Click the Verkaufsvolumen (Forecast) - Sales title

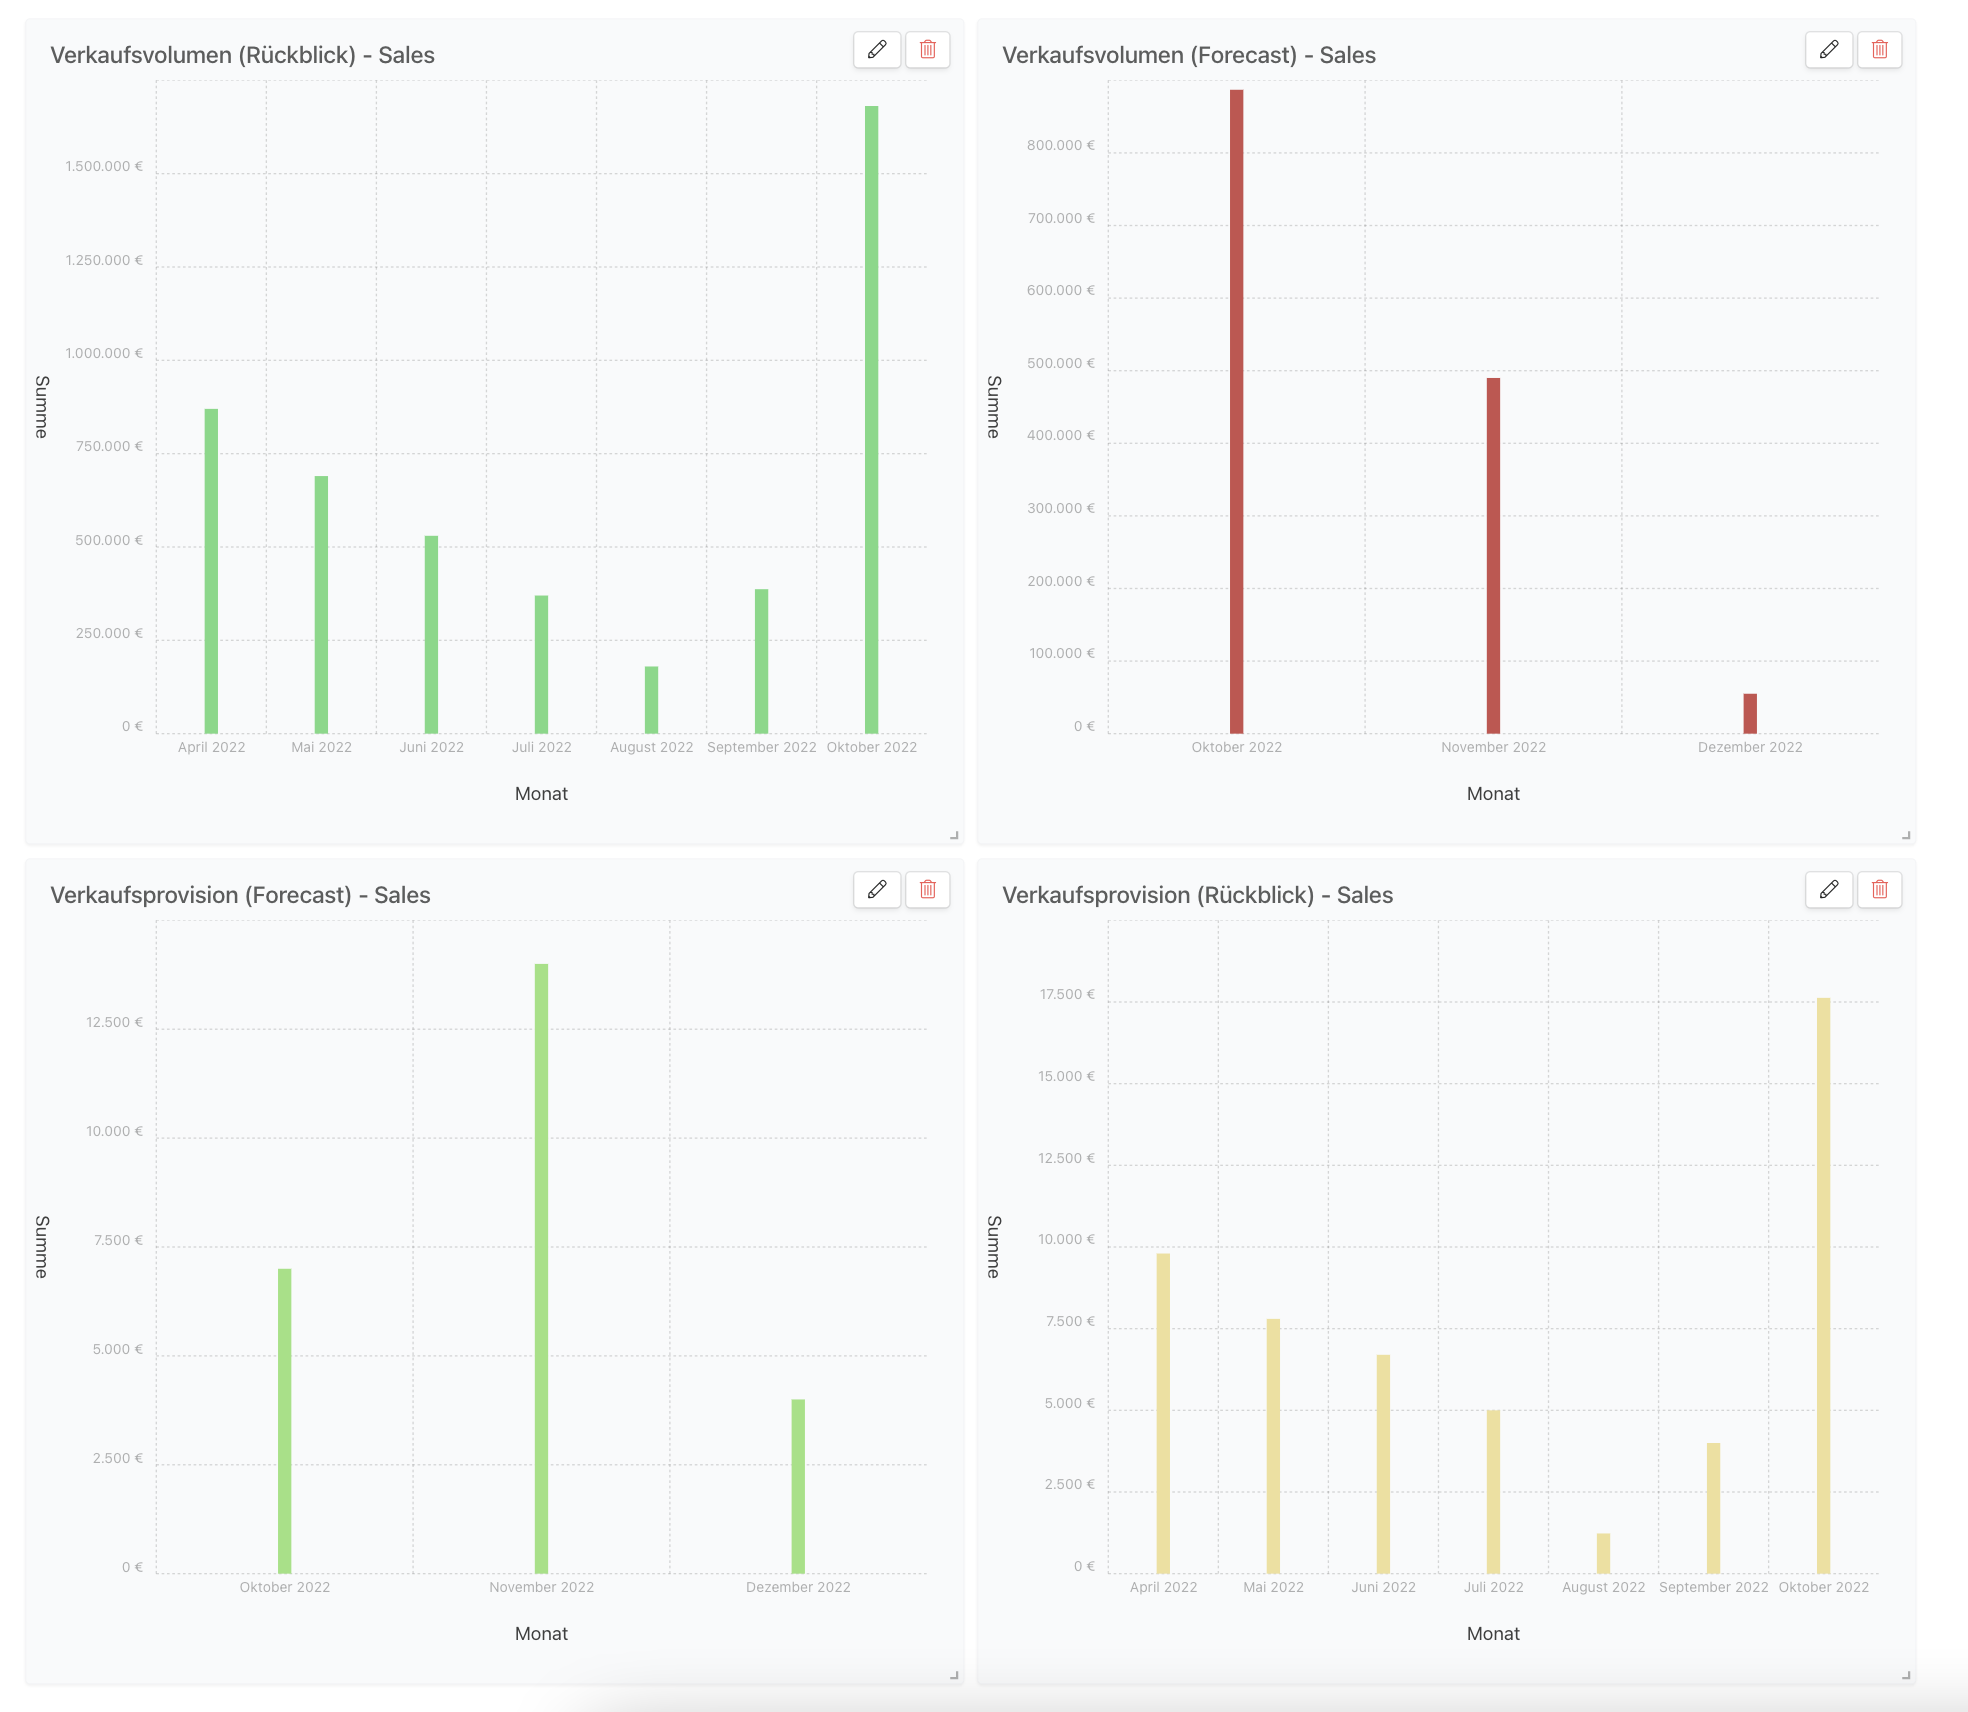(x=1189, y=55)
